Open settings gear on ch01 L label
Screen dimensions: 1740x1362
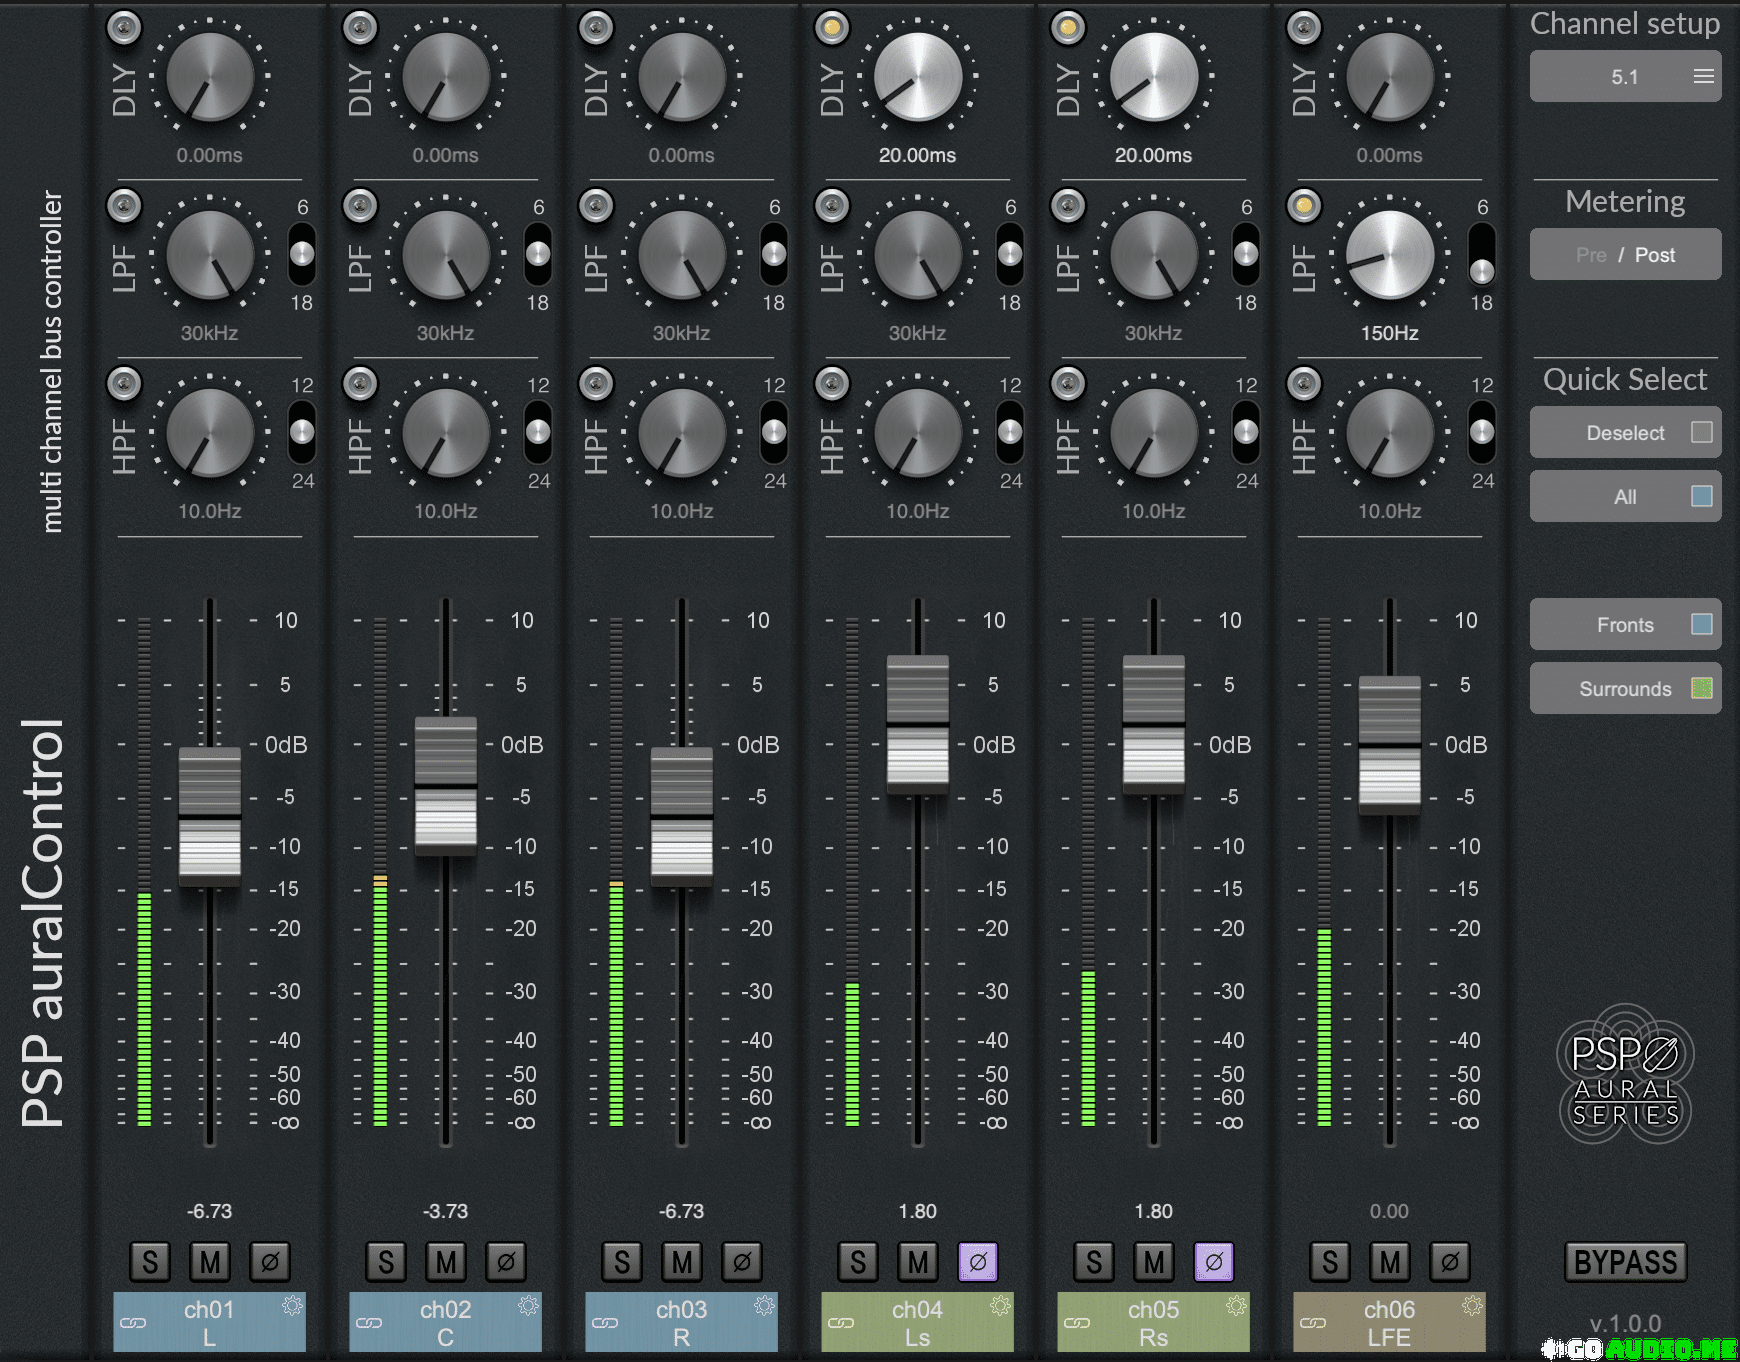292,1306
